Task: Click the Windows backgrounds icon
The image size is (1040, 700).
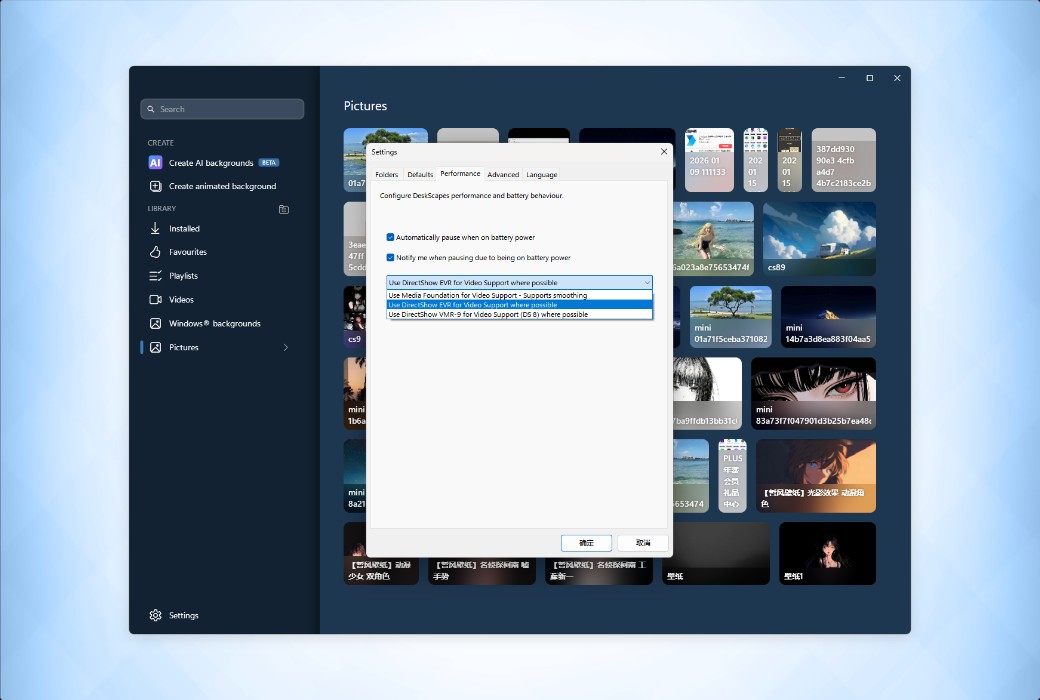Action: tap(155, 324)
